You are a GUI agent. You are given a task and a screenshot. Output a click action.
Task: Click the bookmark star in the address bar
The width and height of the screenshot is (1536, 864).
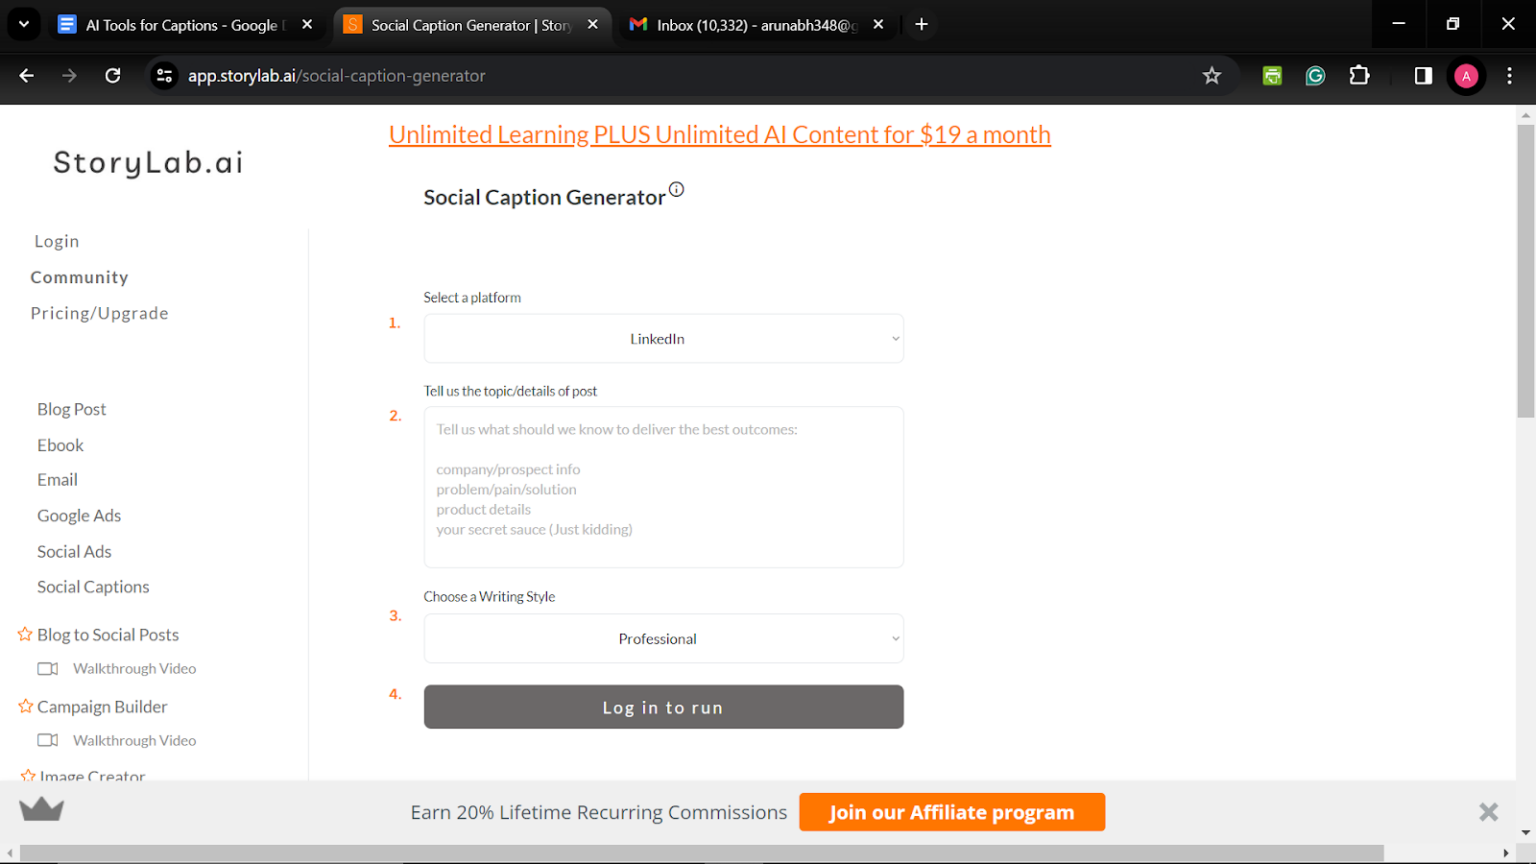point(1211,75)
